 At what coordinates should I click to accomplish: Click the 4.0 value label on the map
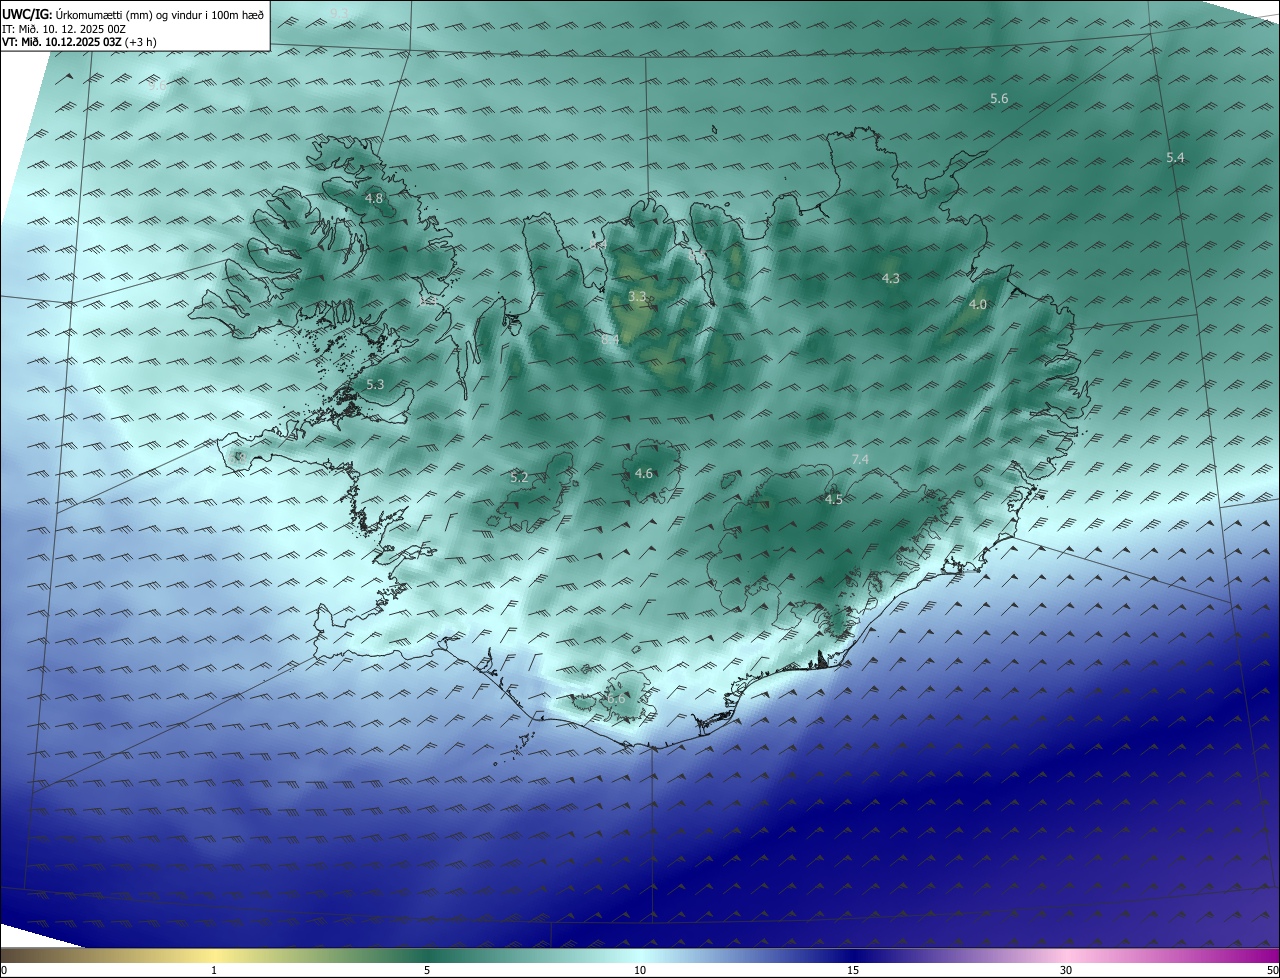(x=978, y=304)
